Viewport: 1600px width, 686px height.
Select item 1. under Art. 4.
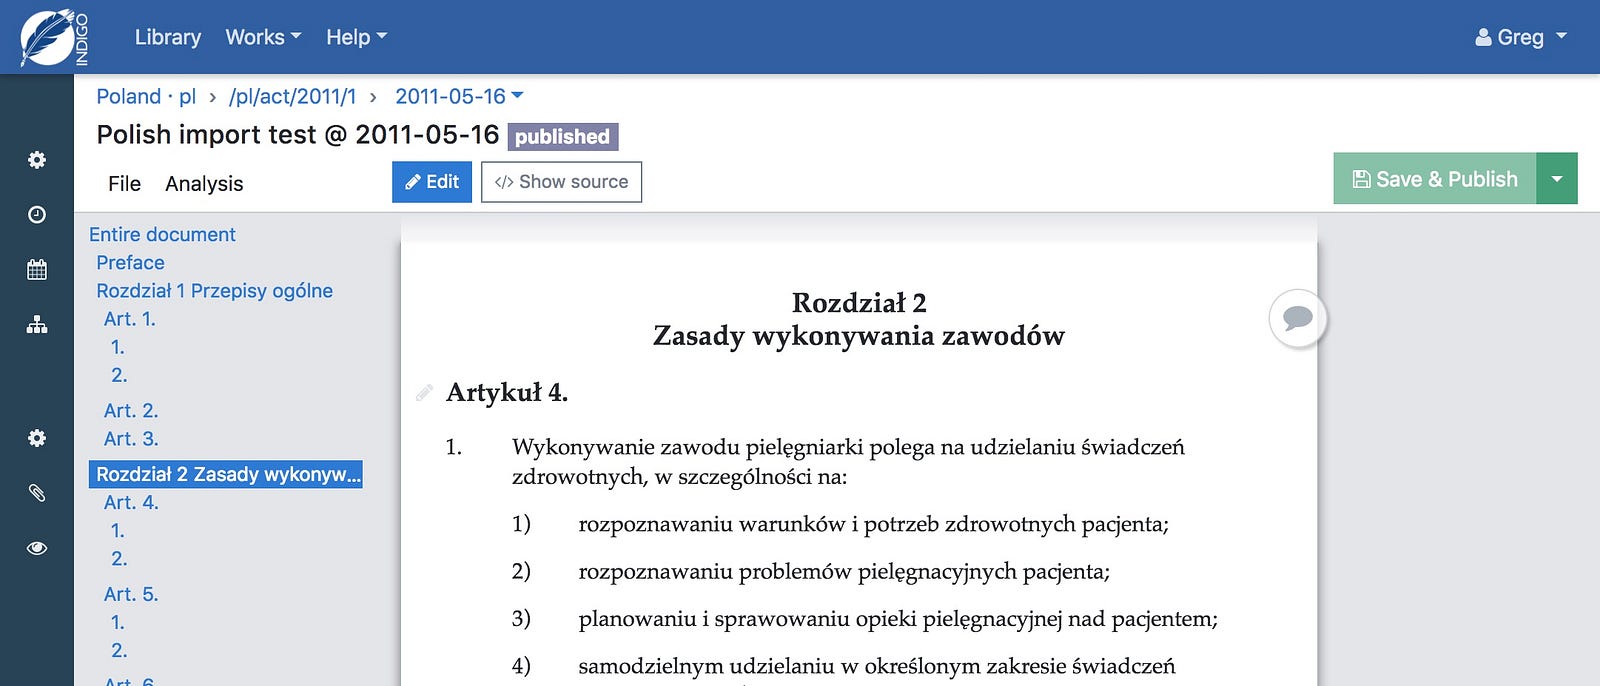(118, 530)
